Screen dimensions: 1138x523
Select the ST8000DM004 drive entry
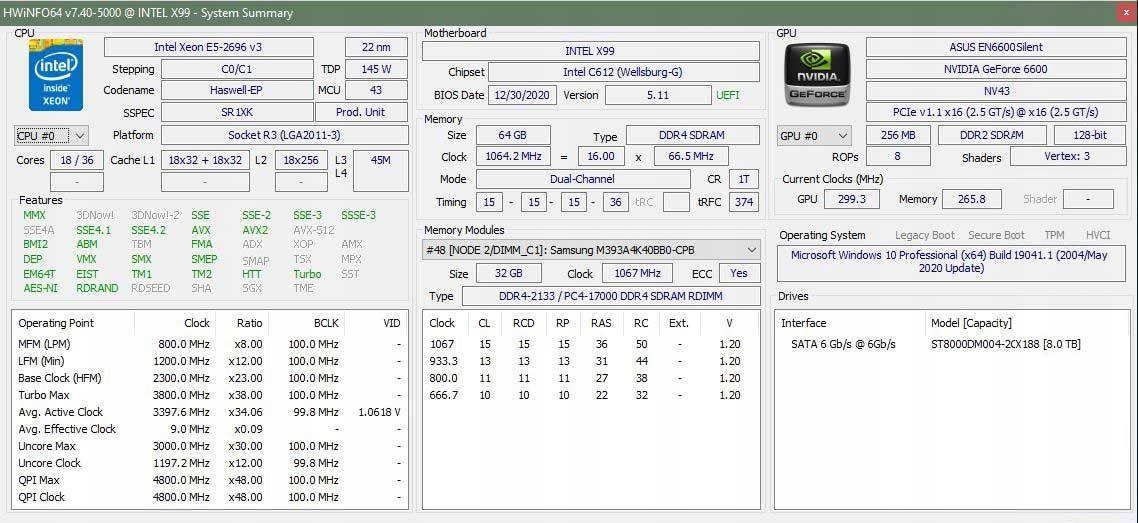(x=1005, y=344)
